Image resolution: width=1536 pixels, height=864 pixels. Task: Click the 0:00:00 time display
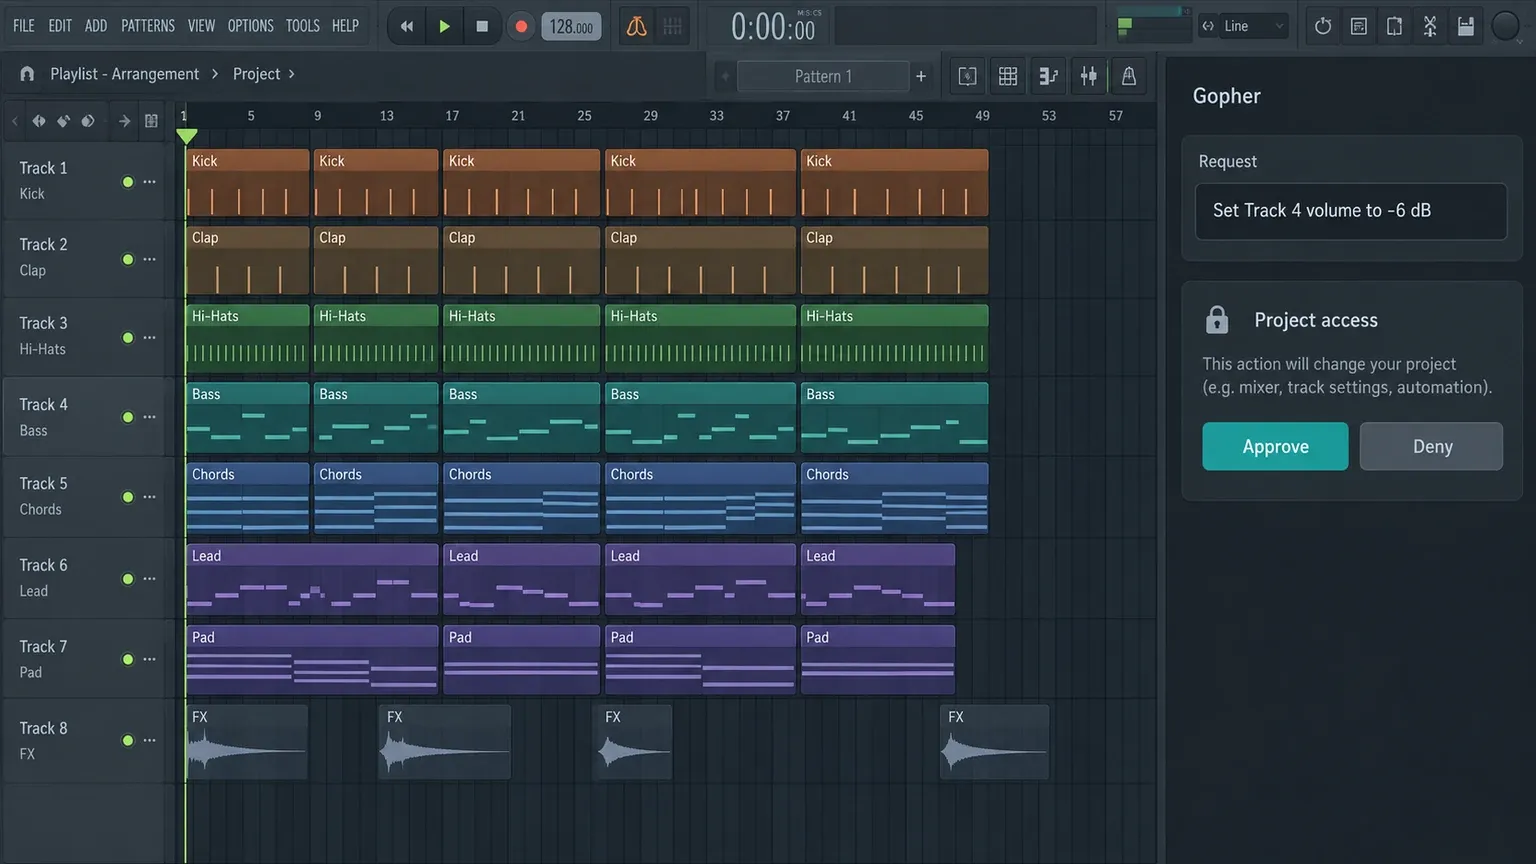pos(773,27)
